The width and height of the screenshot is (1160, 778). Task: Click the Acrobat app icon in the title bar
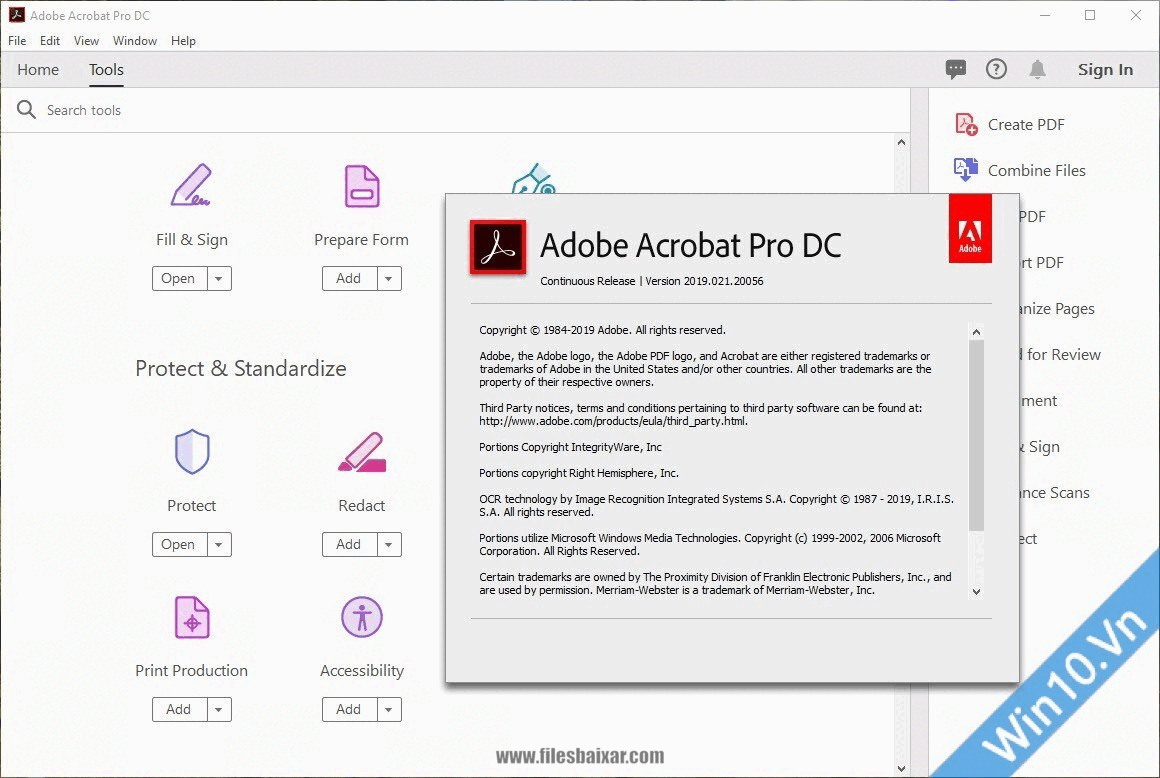coord(16,15)
